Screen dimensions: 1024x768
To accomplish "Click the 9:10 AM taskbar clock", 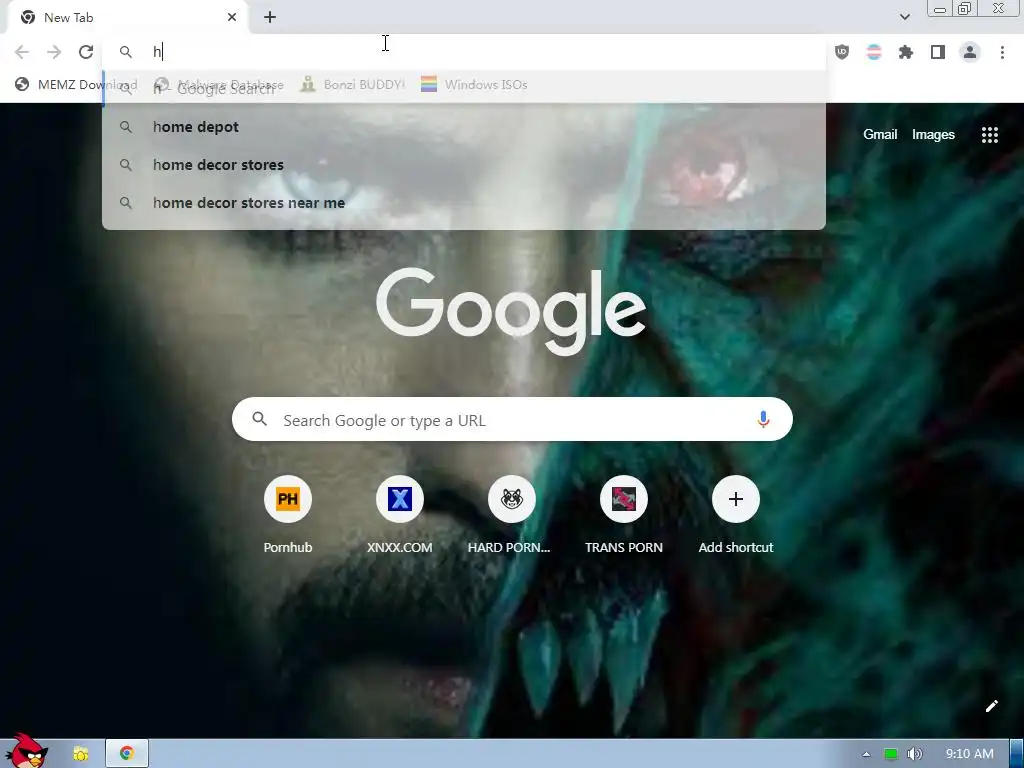I will 969,754.
